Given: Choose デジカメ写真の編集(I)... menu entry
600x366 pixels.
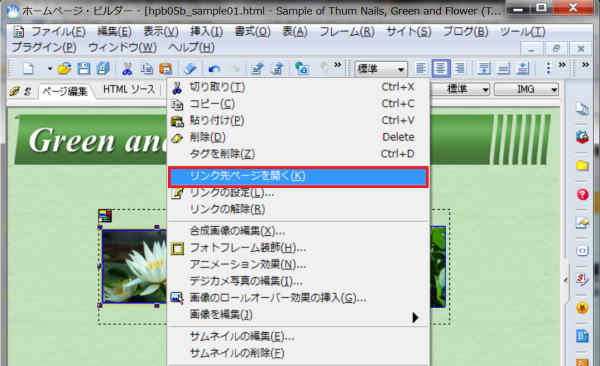Looking at the screenshot, I should [298, 281].
